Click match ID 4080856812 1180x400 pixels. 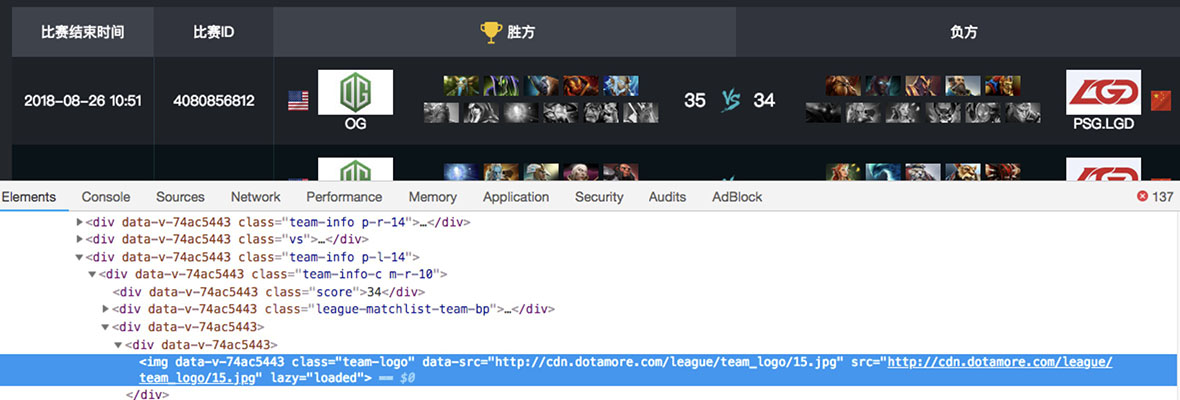(214, 101)
